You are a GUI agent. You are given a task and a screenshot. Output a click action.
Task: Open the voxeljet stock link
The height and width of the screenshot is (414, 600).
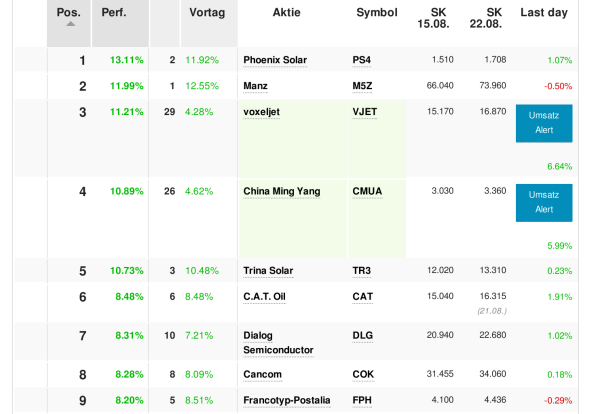click(x=261, y=112)
